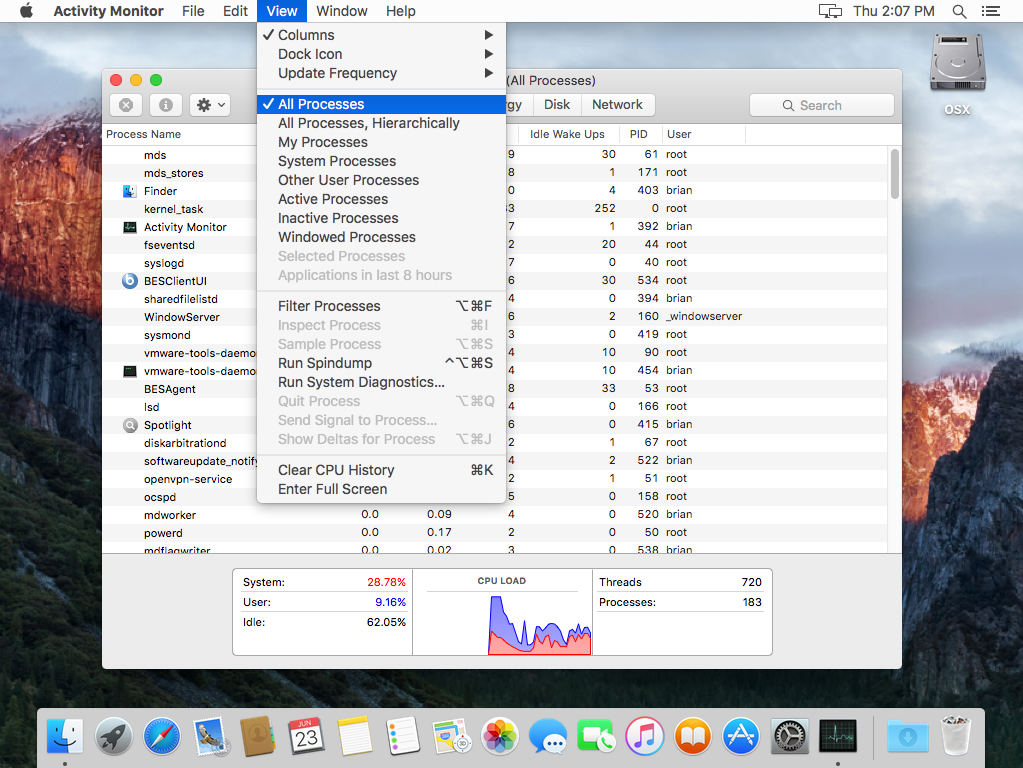Expand the Columns submenu
This screenshot has height=768, width=1023.
[382, 35]
